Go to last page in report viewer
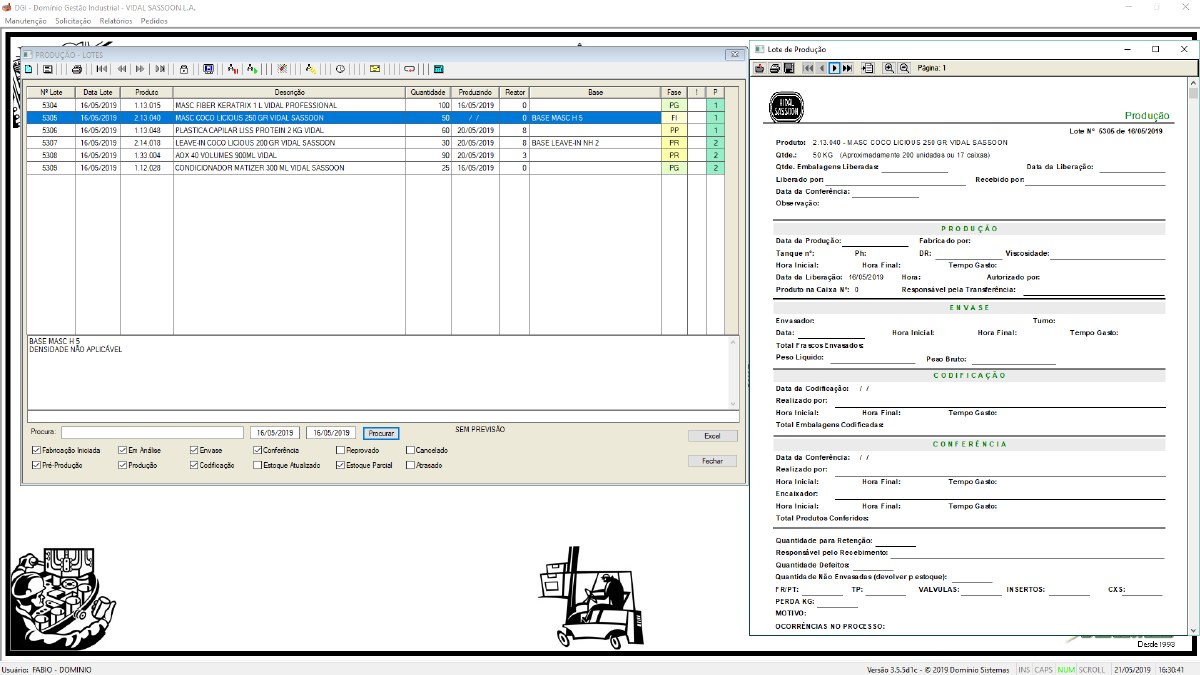 point(847,68)
